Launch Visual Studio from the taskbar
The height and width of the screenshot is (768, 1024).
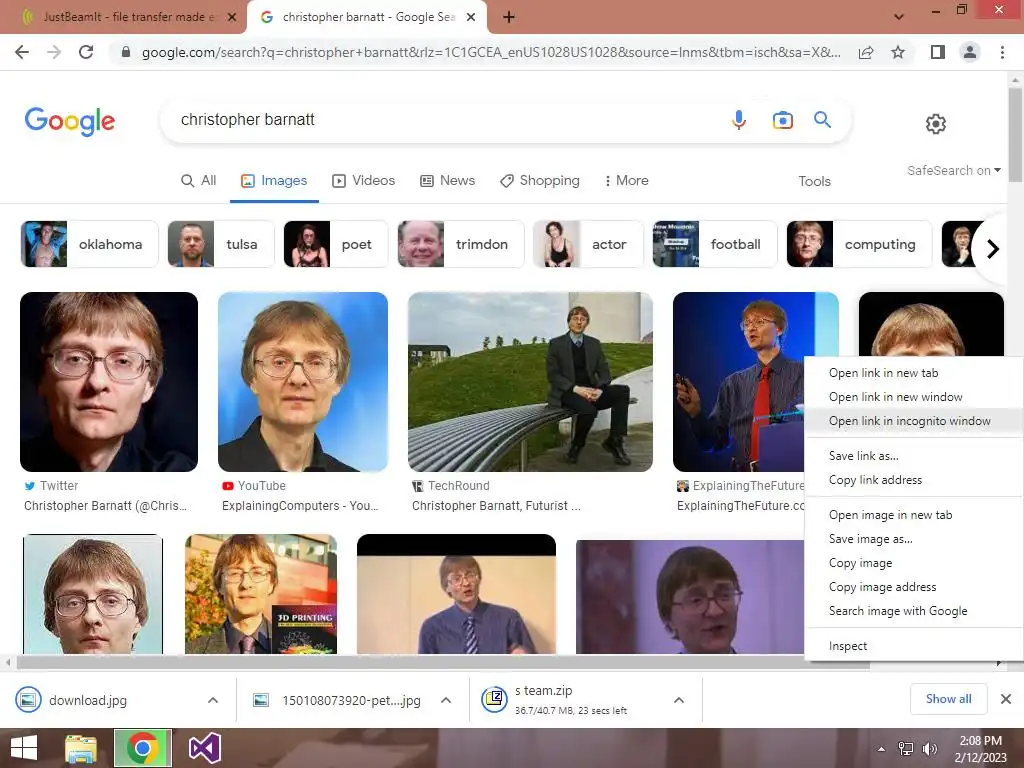[204, 748]
